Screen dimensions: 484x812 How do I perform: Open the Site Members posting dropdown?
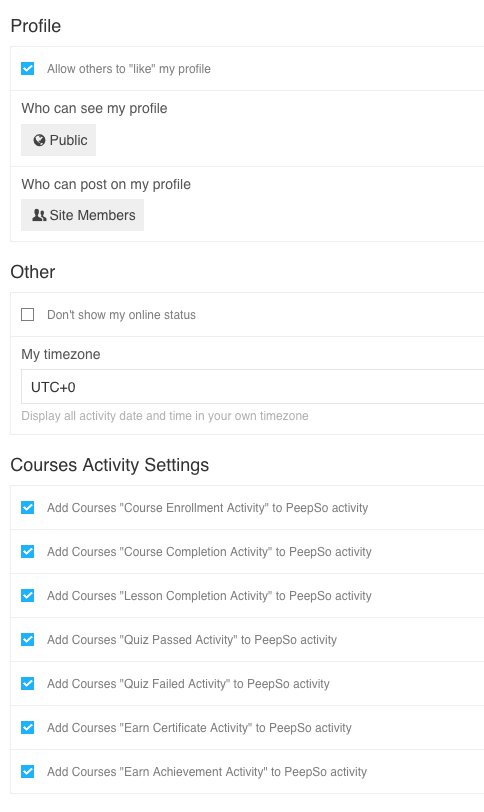[x=82, y=215]
